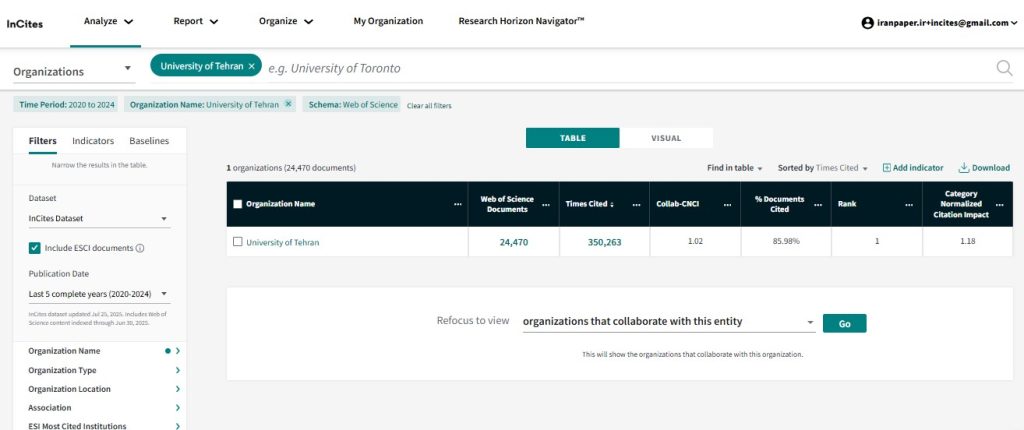Remove the Organization Name filter tag

288,104
